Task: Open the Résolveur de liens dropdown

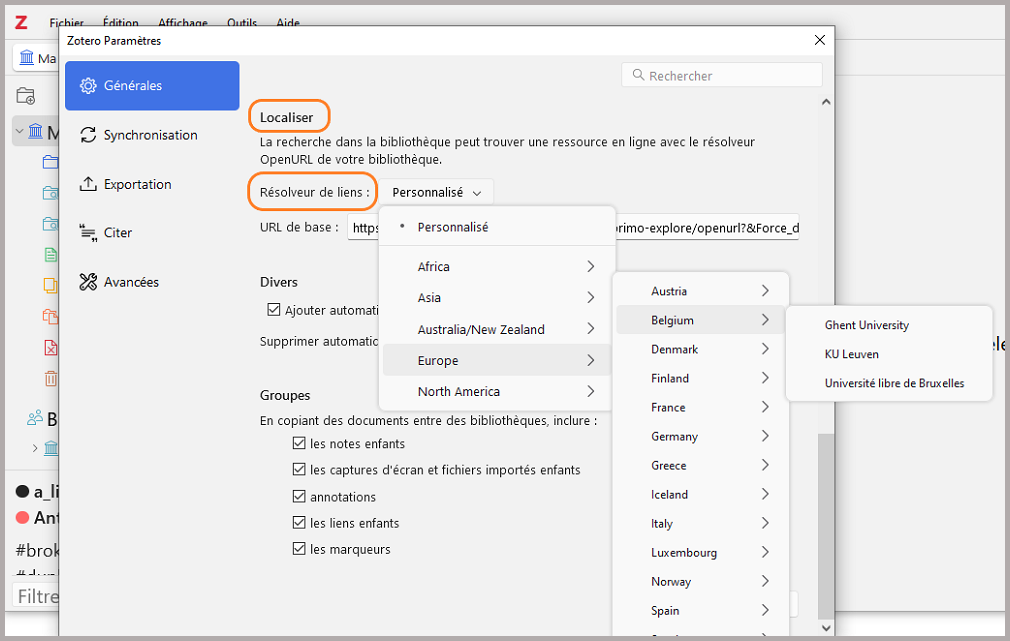Action: [x=436, y=193]
